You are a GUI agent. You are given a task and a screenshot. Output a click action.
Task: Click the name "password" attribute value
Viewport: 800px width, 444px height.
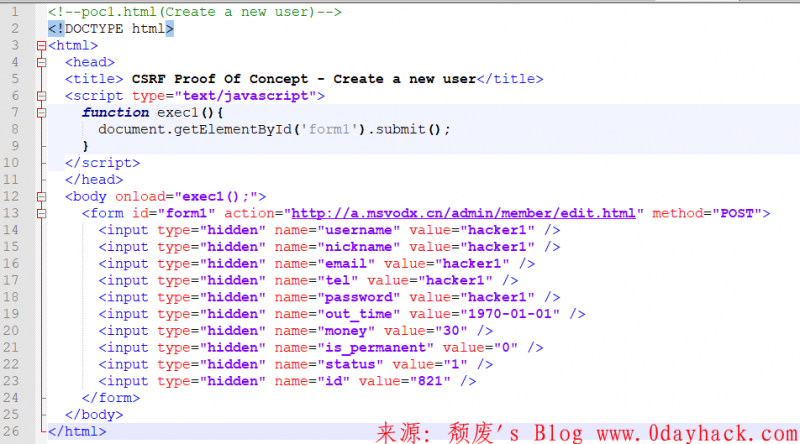coord(359,298)
